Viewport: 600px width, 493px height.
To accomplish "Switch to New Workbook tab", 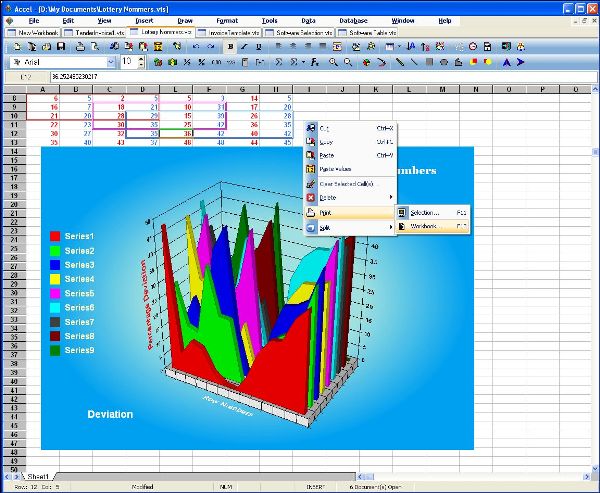I will [33, 33].
